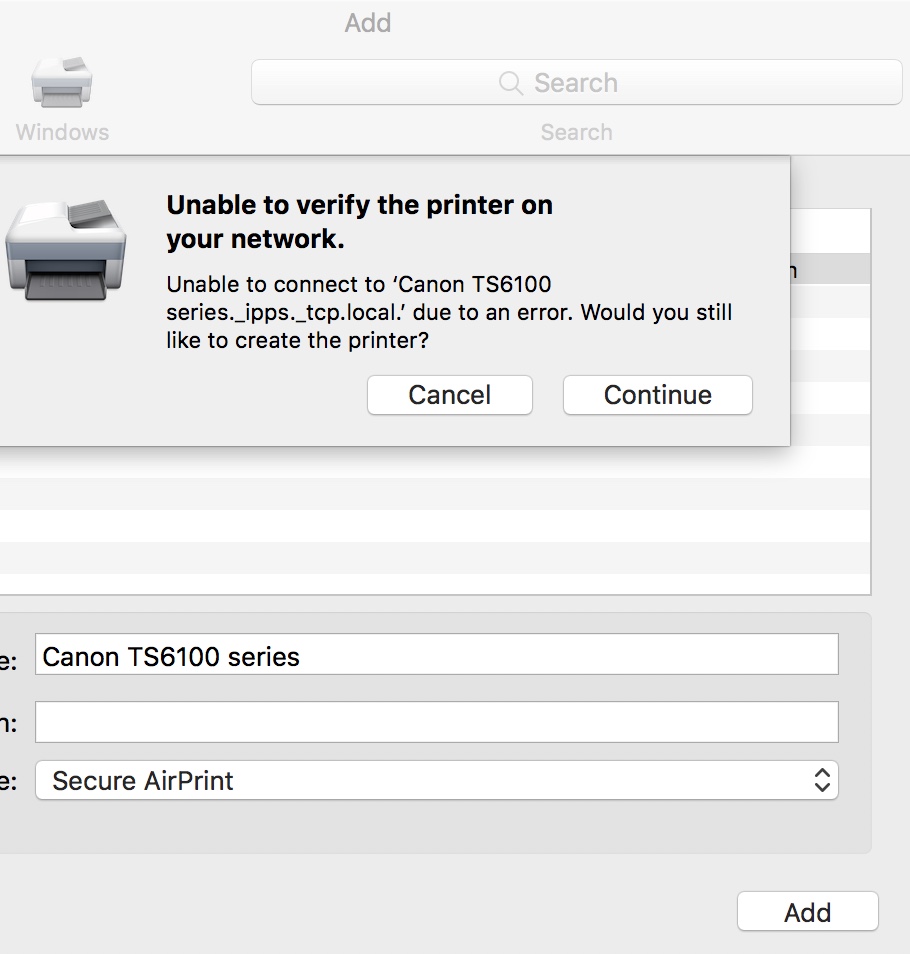Screen dimensions: 910x954
Task: Click the Windows label under toolbar icon
Action: pos(63,132)
